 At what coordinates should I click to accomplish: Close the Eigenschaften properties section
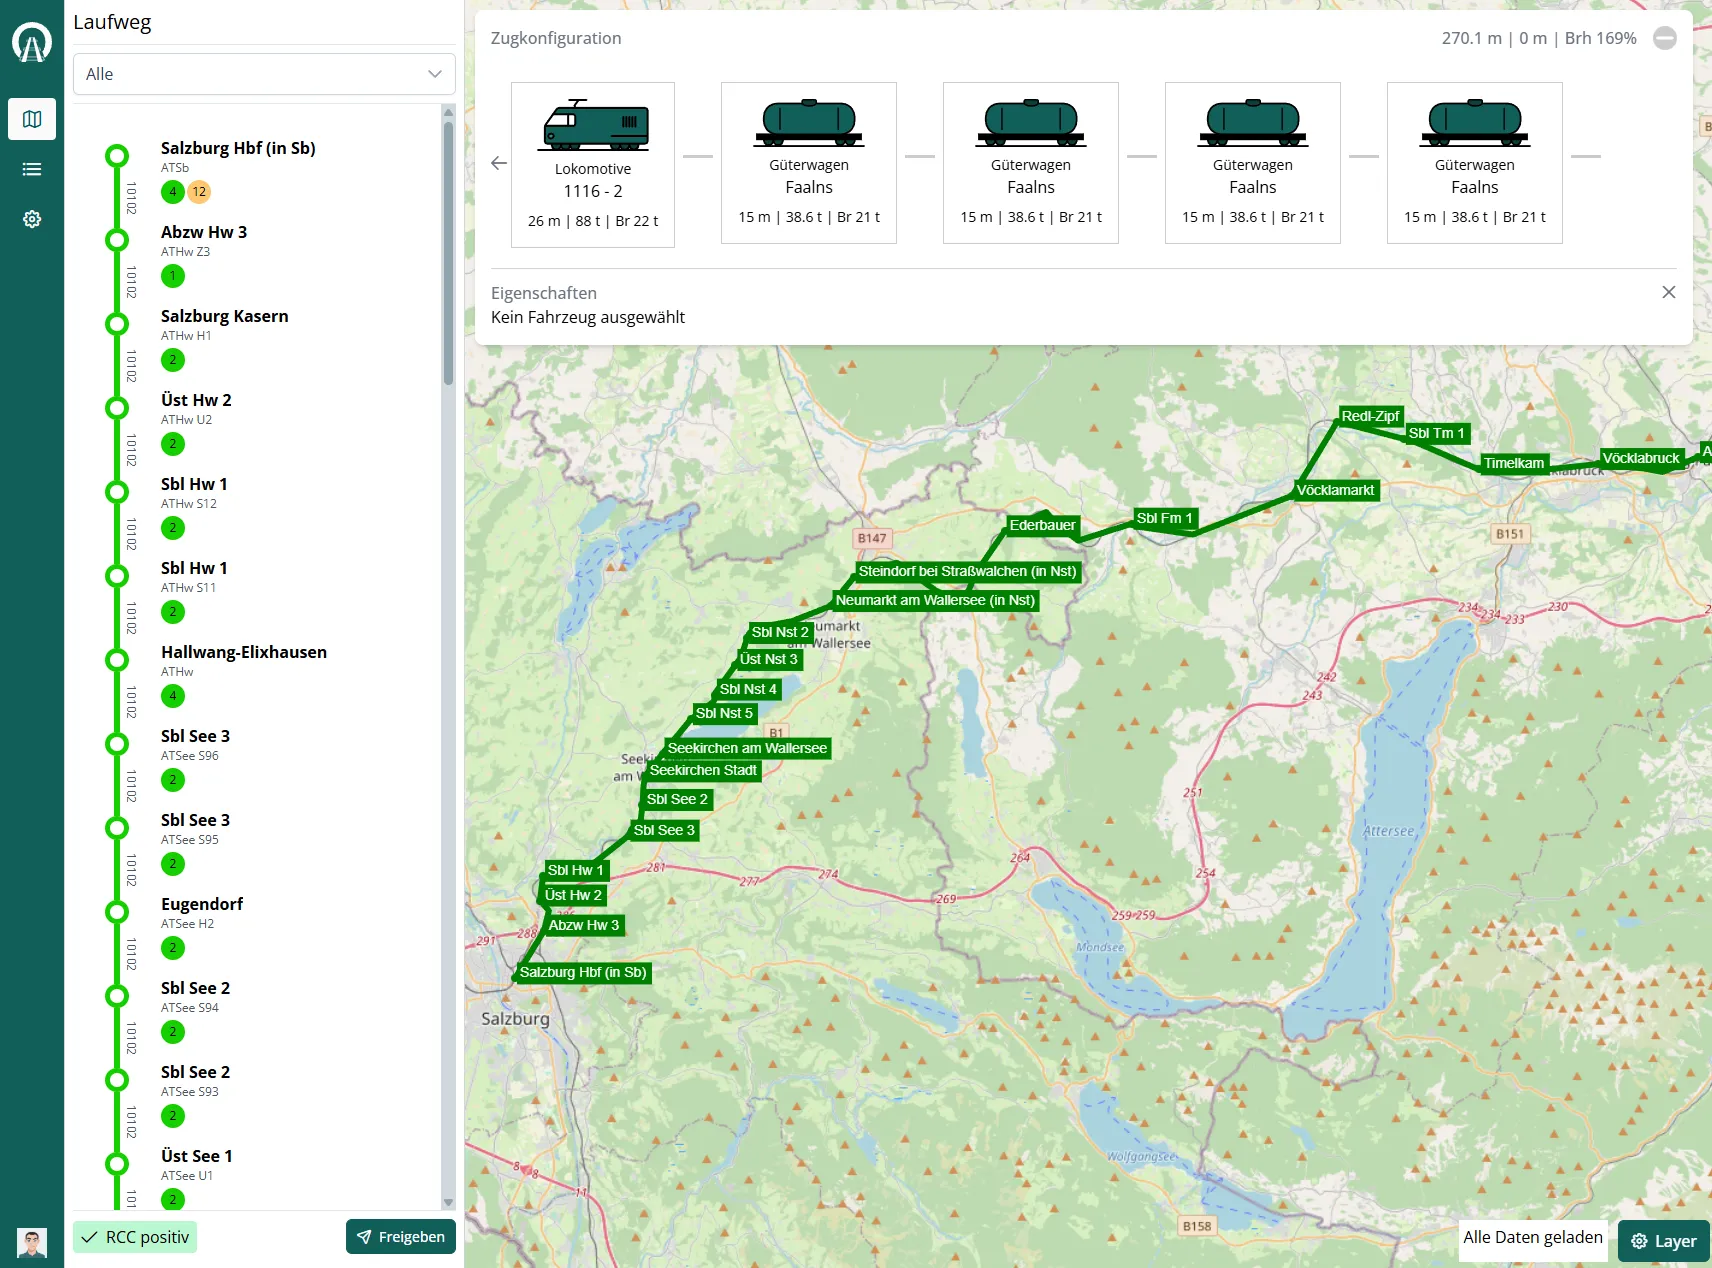coord(1668,292)
